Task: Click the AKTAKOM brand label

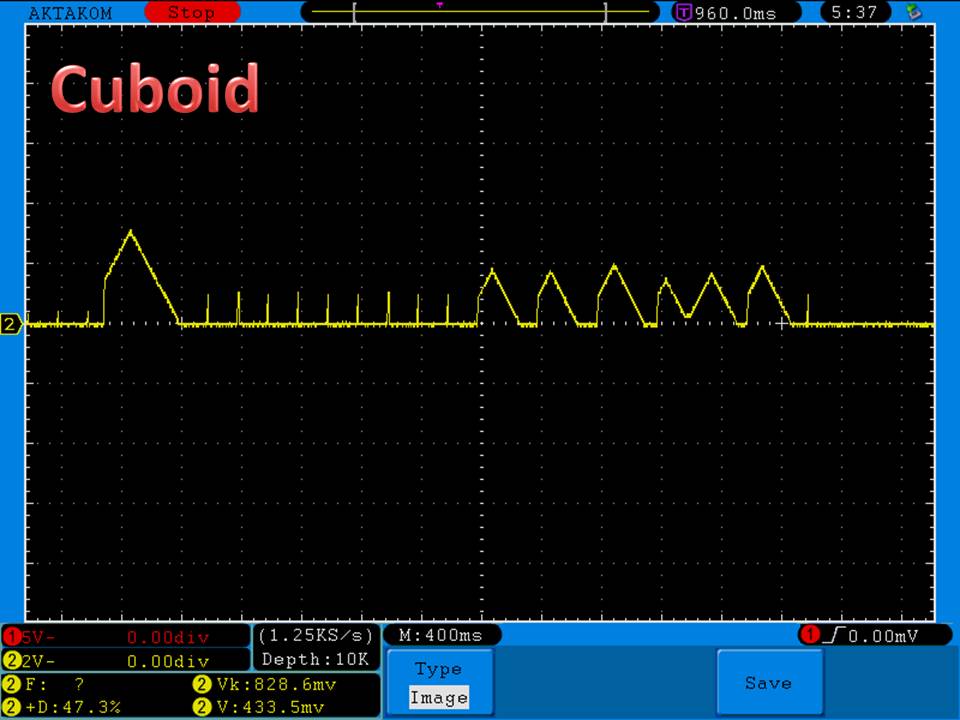Action: coord(70,13)
